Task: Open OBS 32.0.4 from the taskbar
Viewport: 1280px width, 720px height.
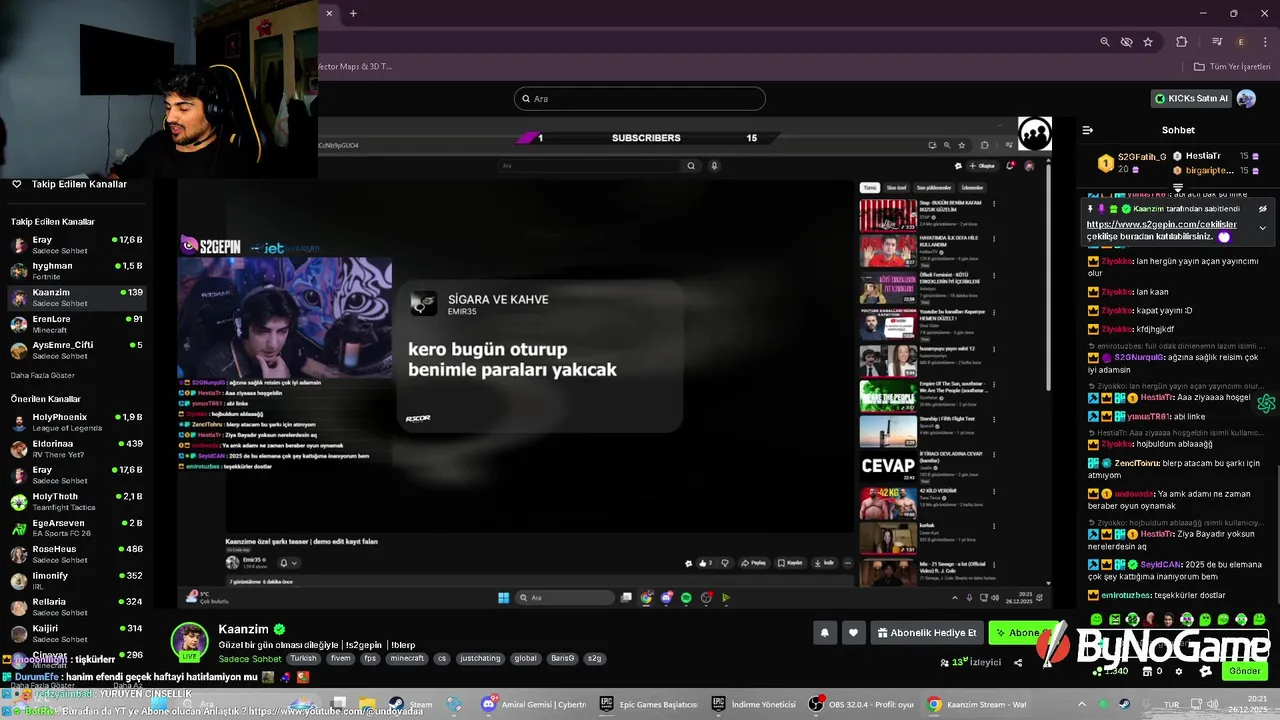Action: 860,704
